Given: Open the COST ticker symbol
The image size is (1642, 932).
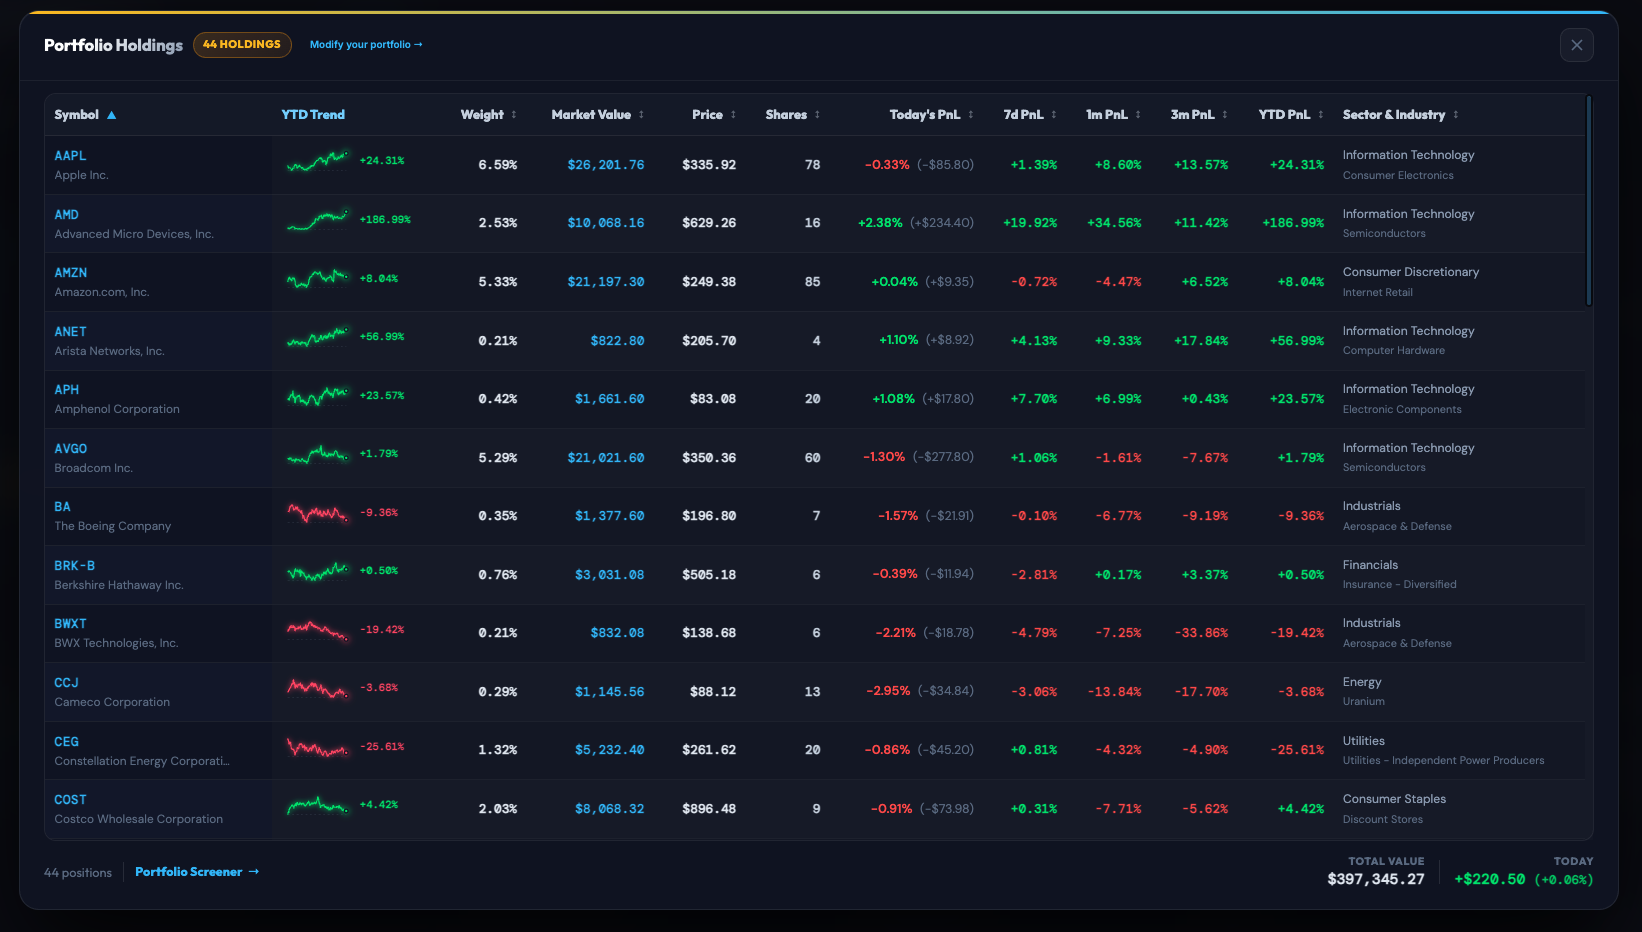Looking at the screenshot, I should (x=71, y=800).
